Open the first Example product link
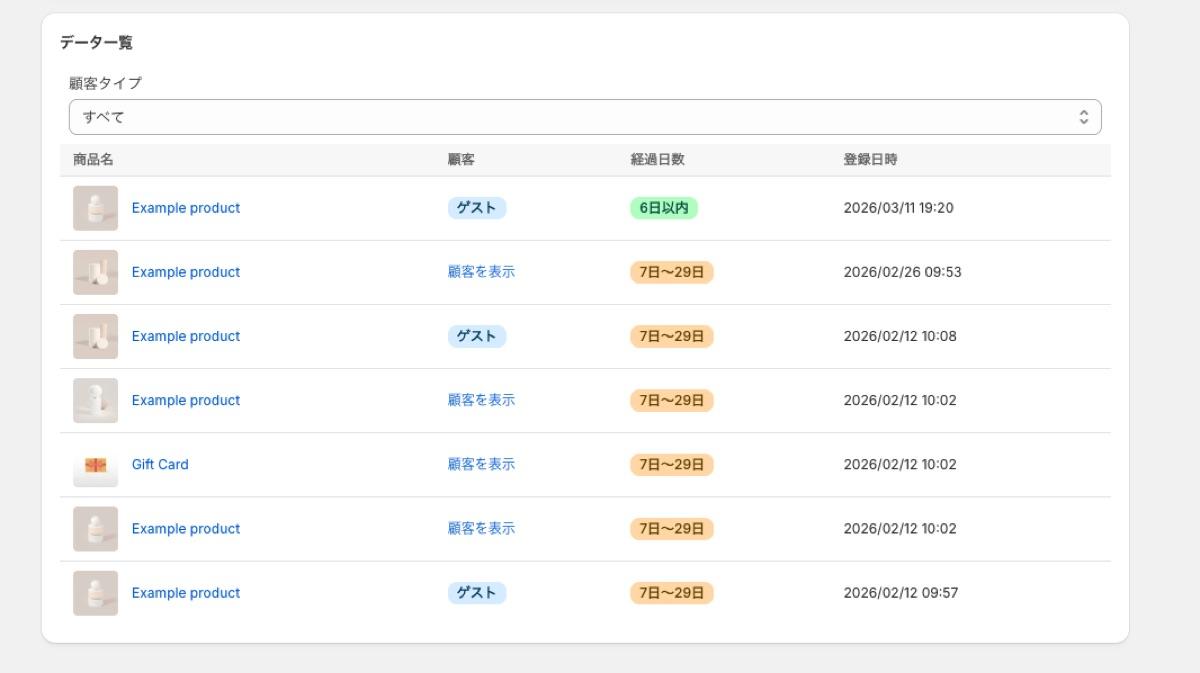 186,207
